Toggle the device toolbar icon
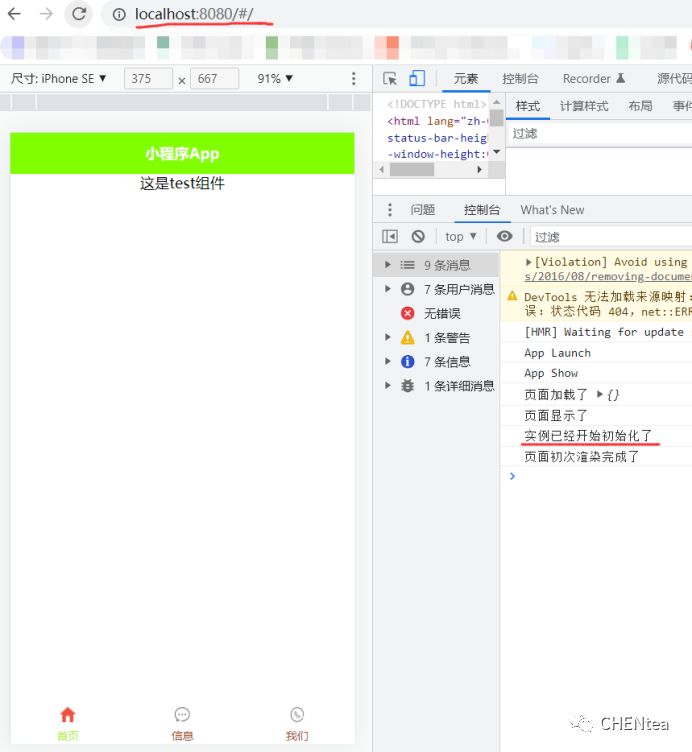This screenshot has width=692, height=752. pos(417,79)
